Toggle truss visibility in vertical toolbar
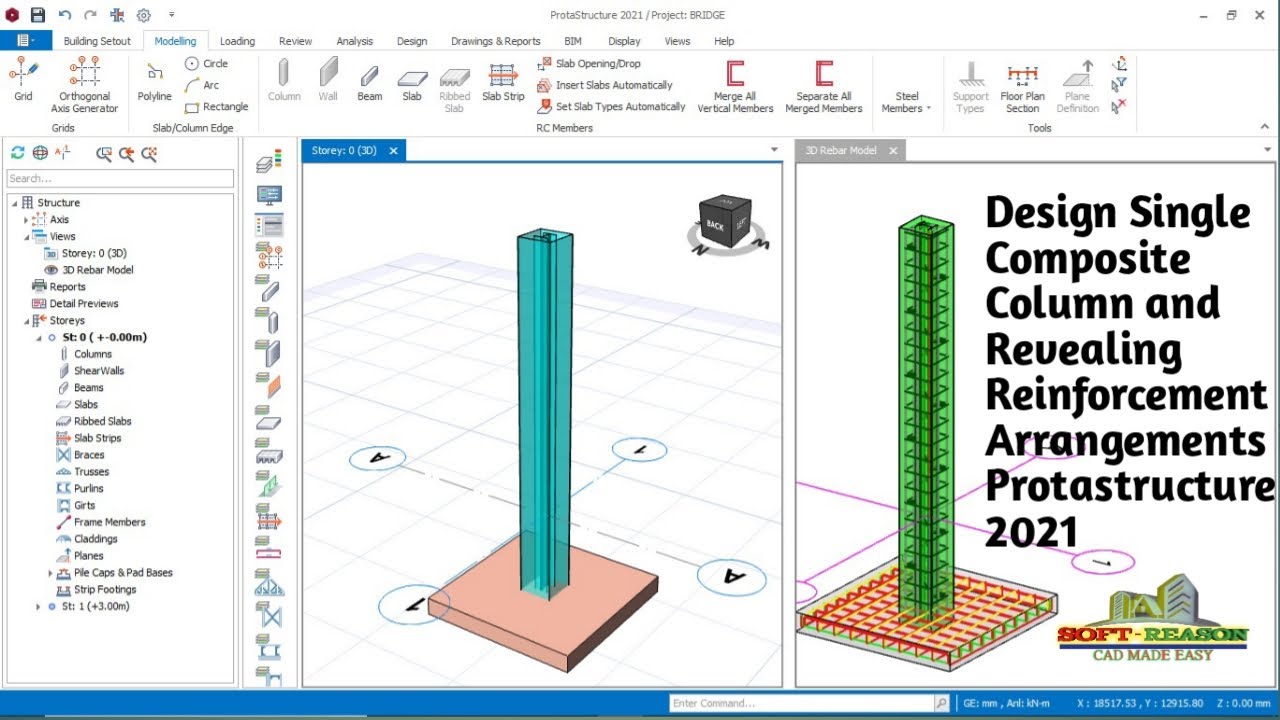This screenshot has width=1280, height=720. click(x=268, y=581)
